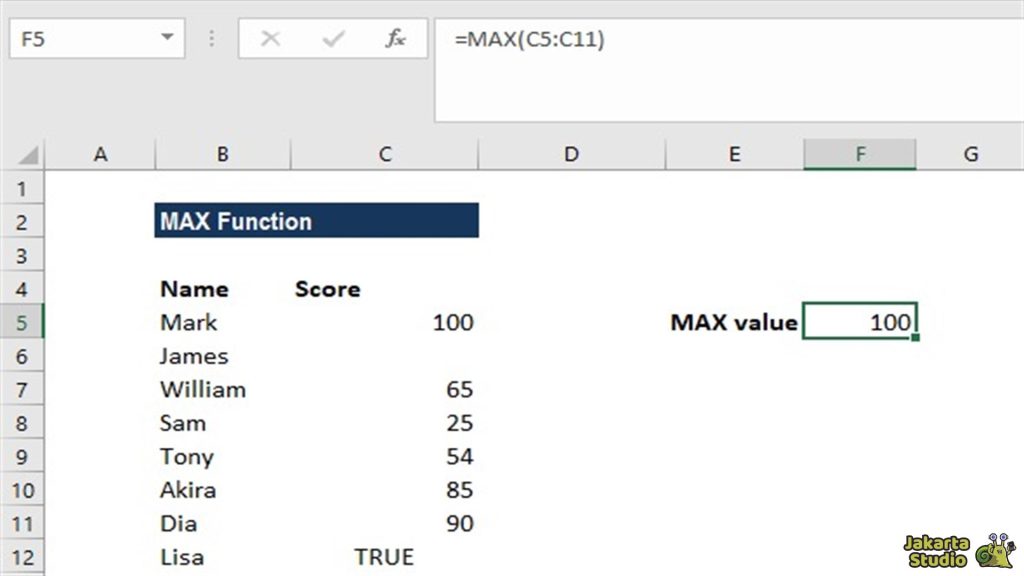Select row 4 header
The width and height of the screenshot is (1024, 576).
tap(22, 289)
